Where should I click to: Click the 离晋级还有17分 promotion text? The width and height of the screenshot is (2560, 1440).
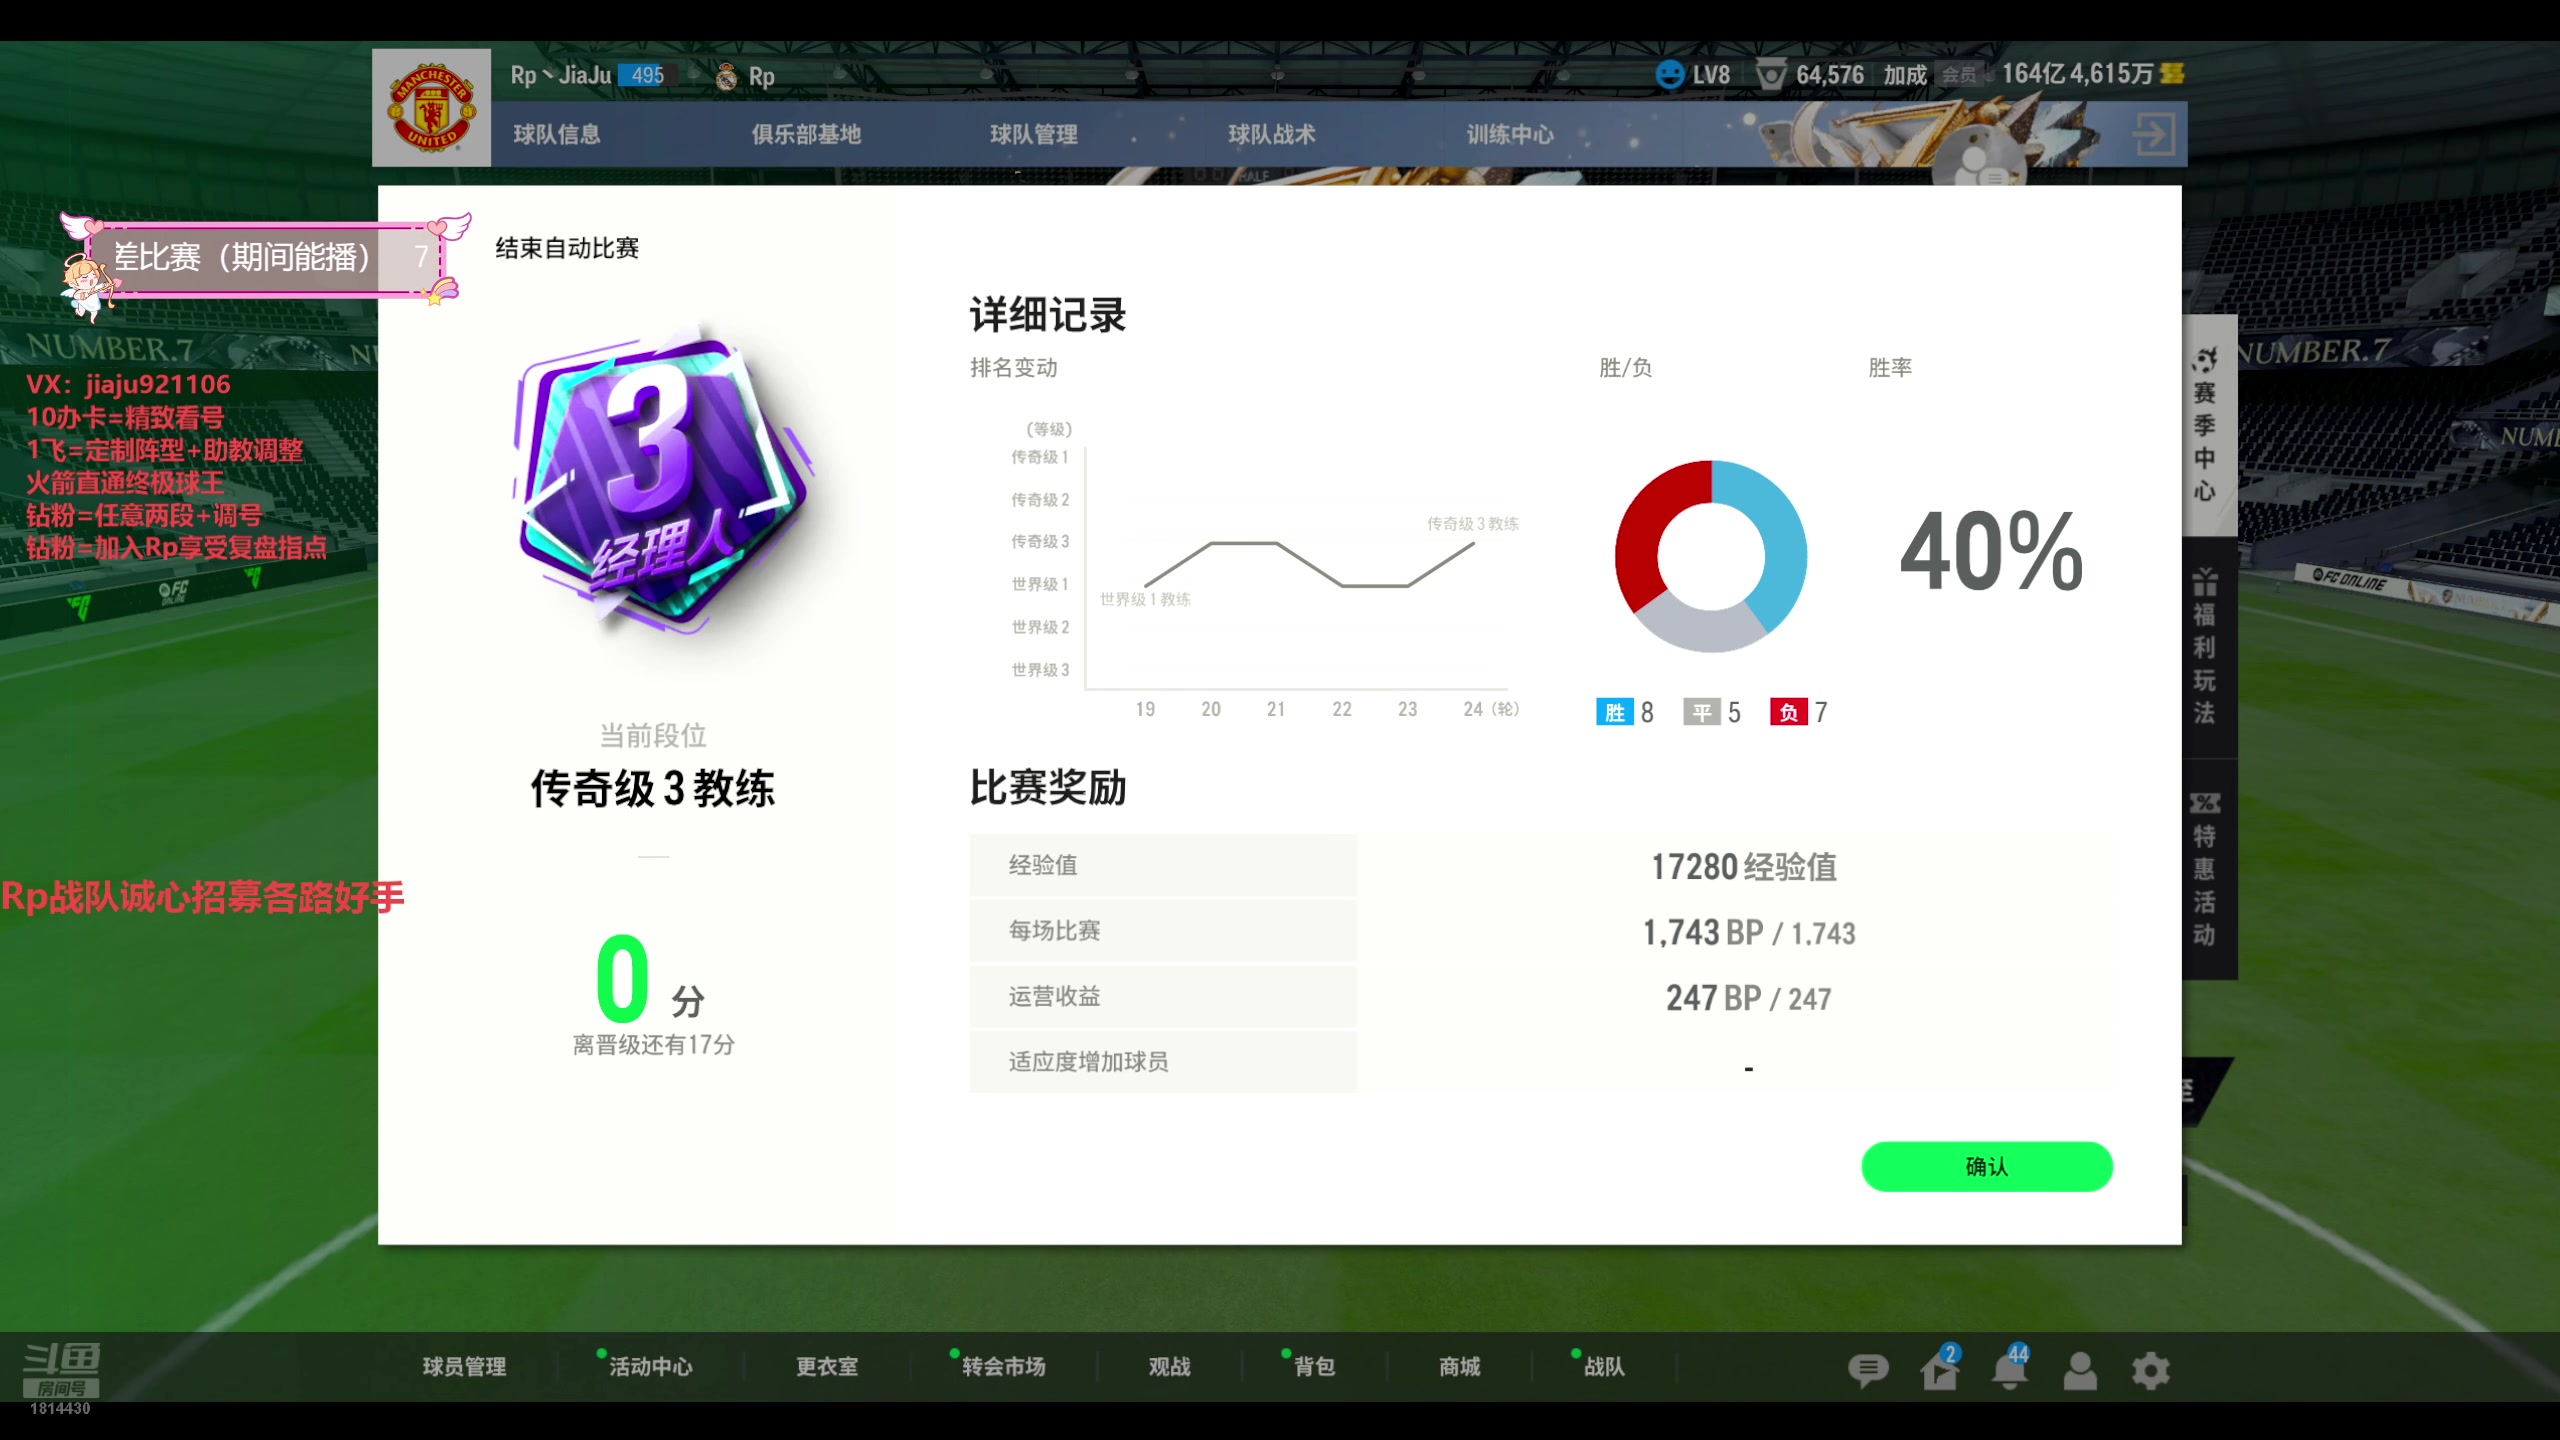tap(653, 1044)
